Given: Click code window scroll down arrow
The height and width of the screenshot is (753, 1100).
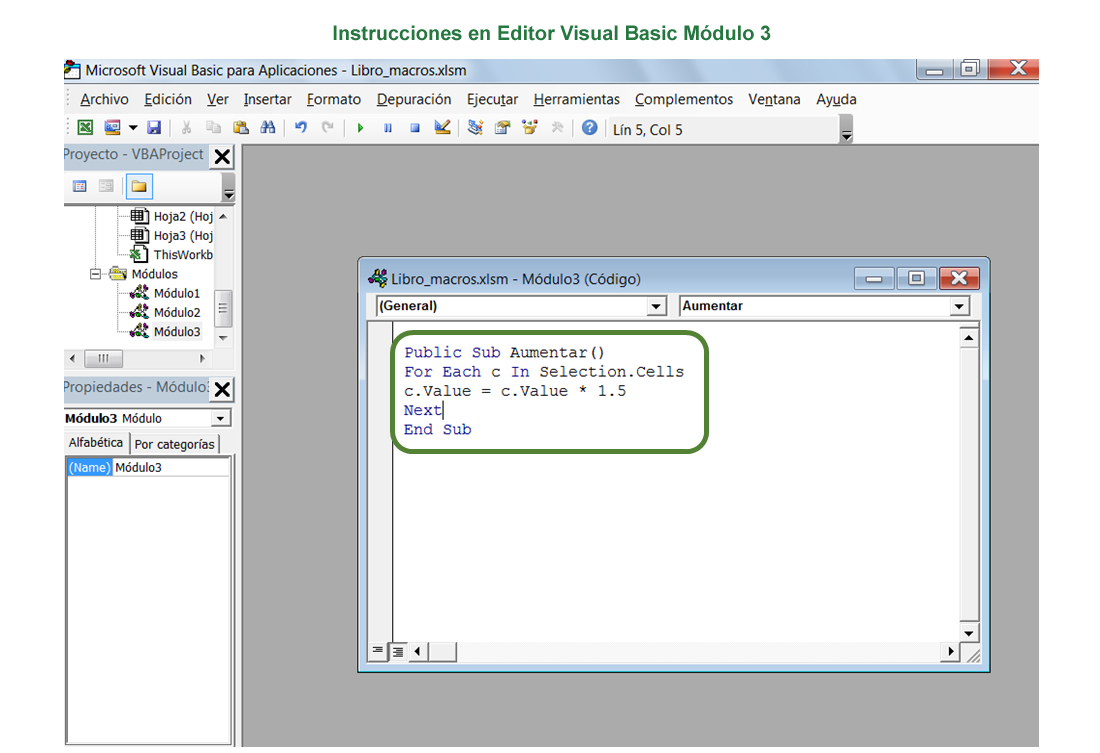Looking at the screenshot, I should click(969, 634).
